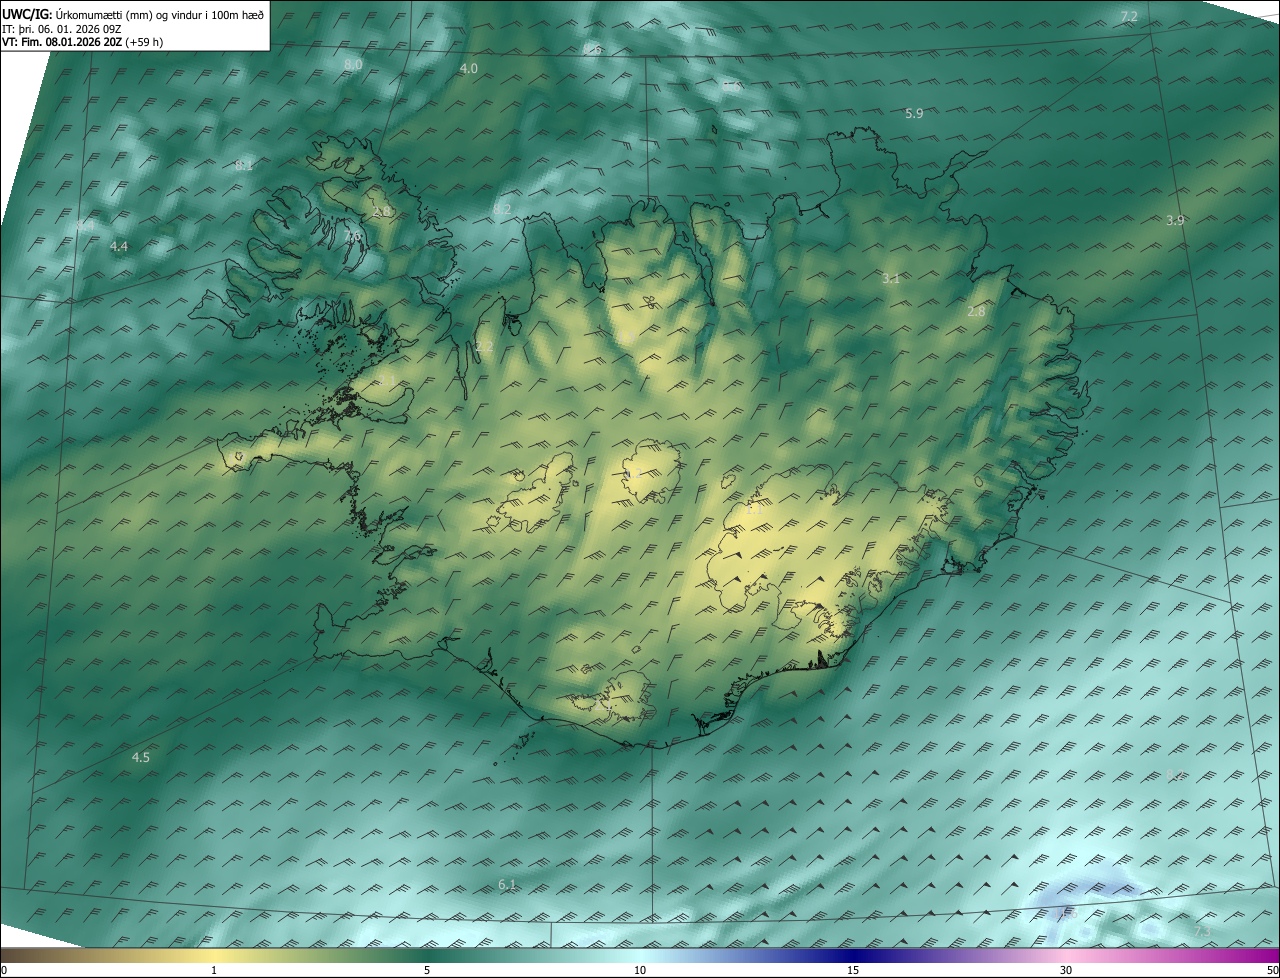Click the 7.6 value label over the Westfjords
Viewport: 1280px width, 978px height.
pos(352,236)
